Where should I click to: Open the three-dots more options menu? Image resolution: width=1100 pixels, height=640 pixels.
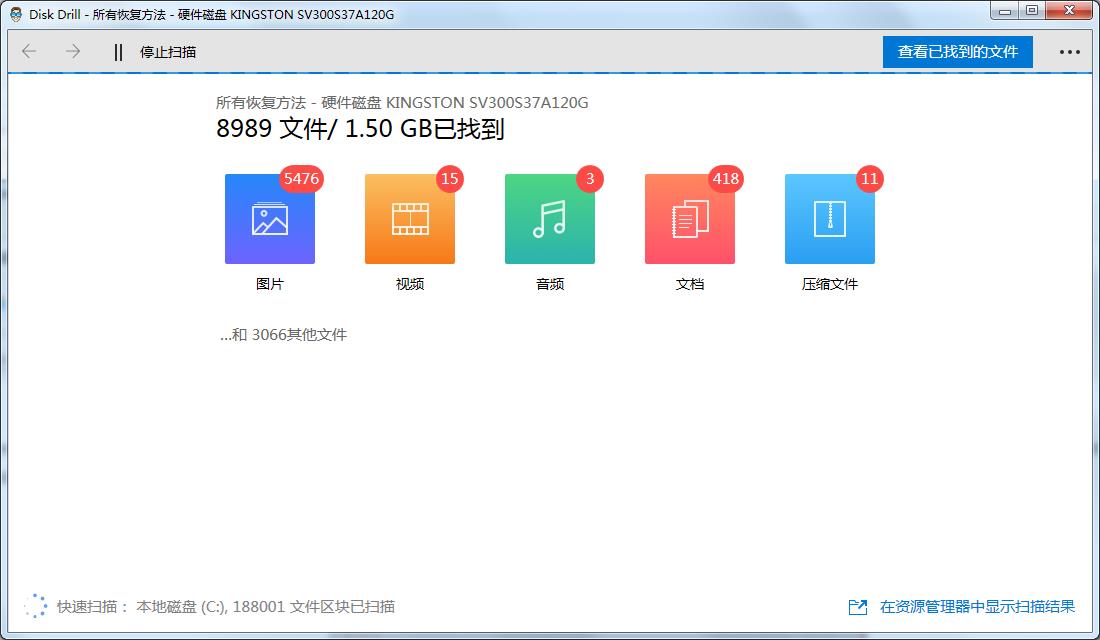click(1070, 52)
